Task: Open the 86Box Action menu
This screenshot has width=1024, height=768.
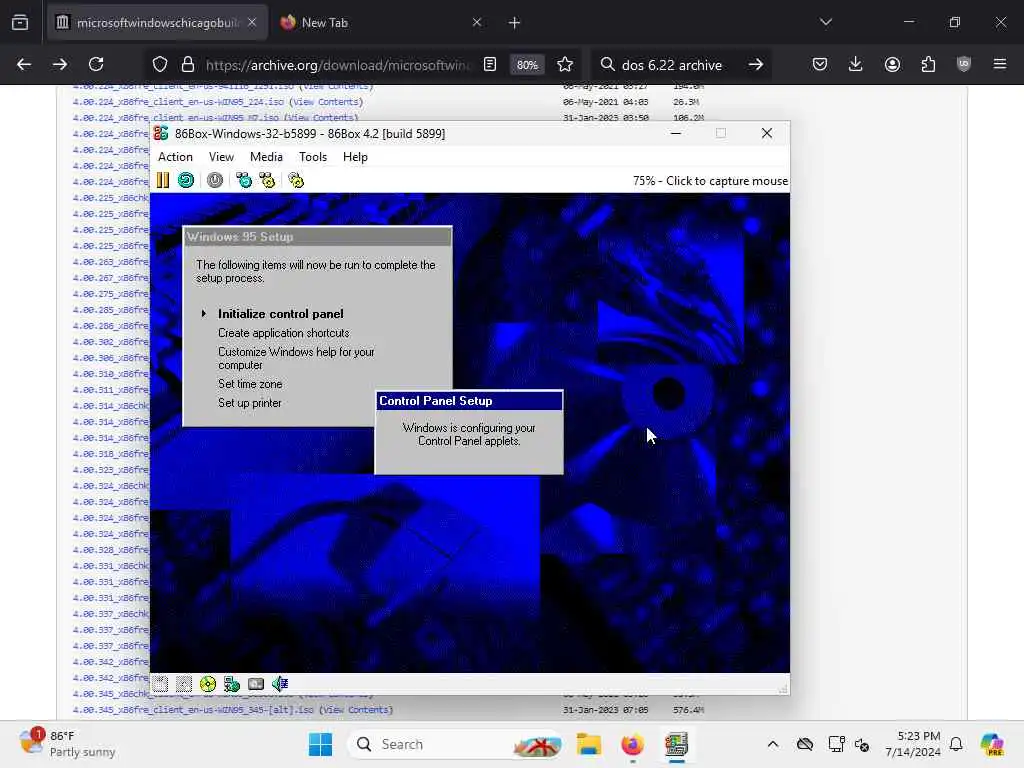Action: point(175,157)
